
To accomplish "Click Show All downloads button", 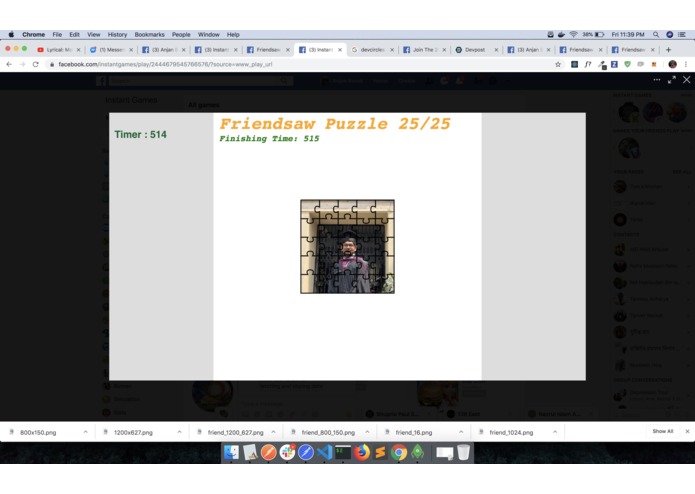I will pyautogui.click(x=663, y=432).
